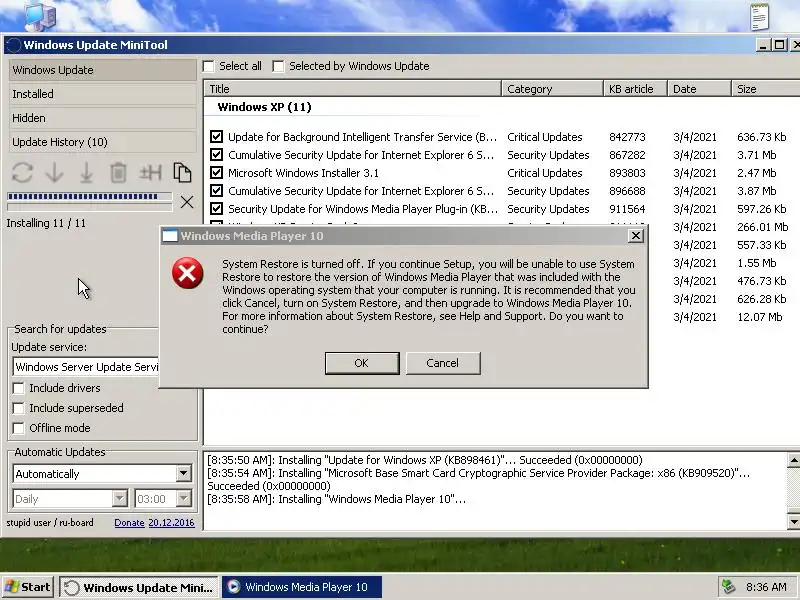Switch to Windows Update MiniTool taskbar button
Screen dimensions: 800x600
click(139, 587)
